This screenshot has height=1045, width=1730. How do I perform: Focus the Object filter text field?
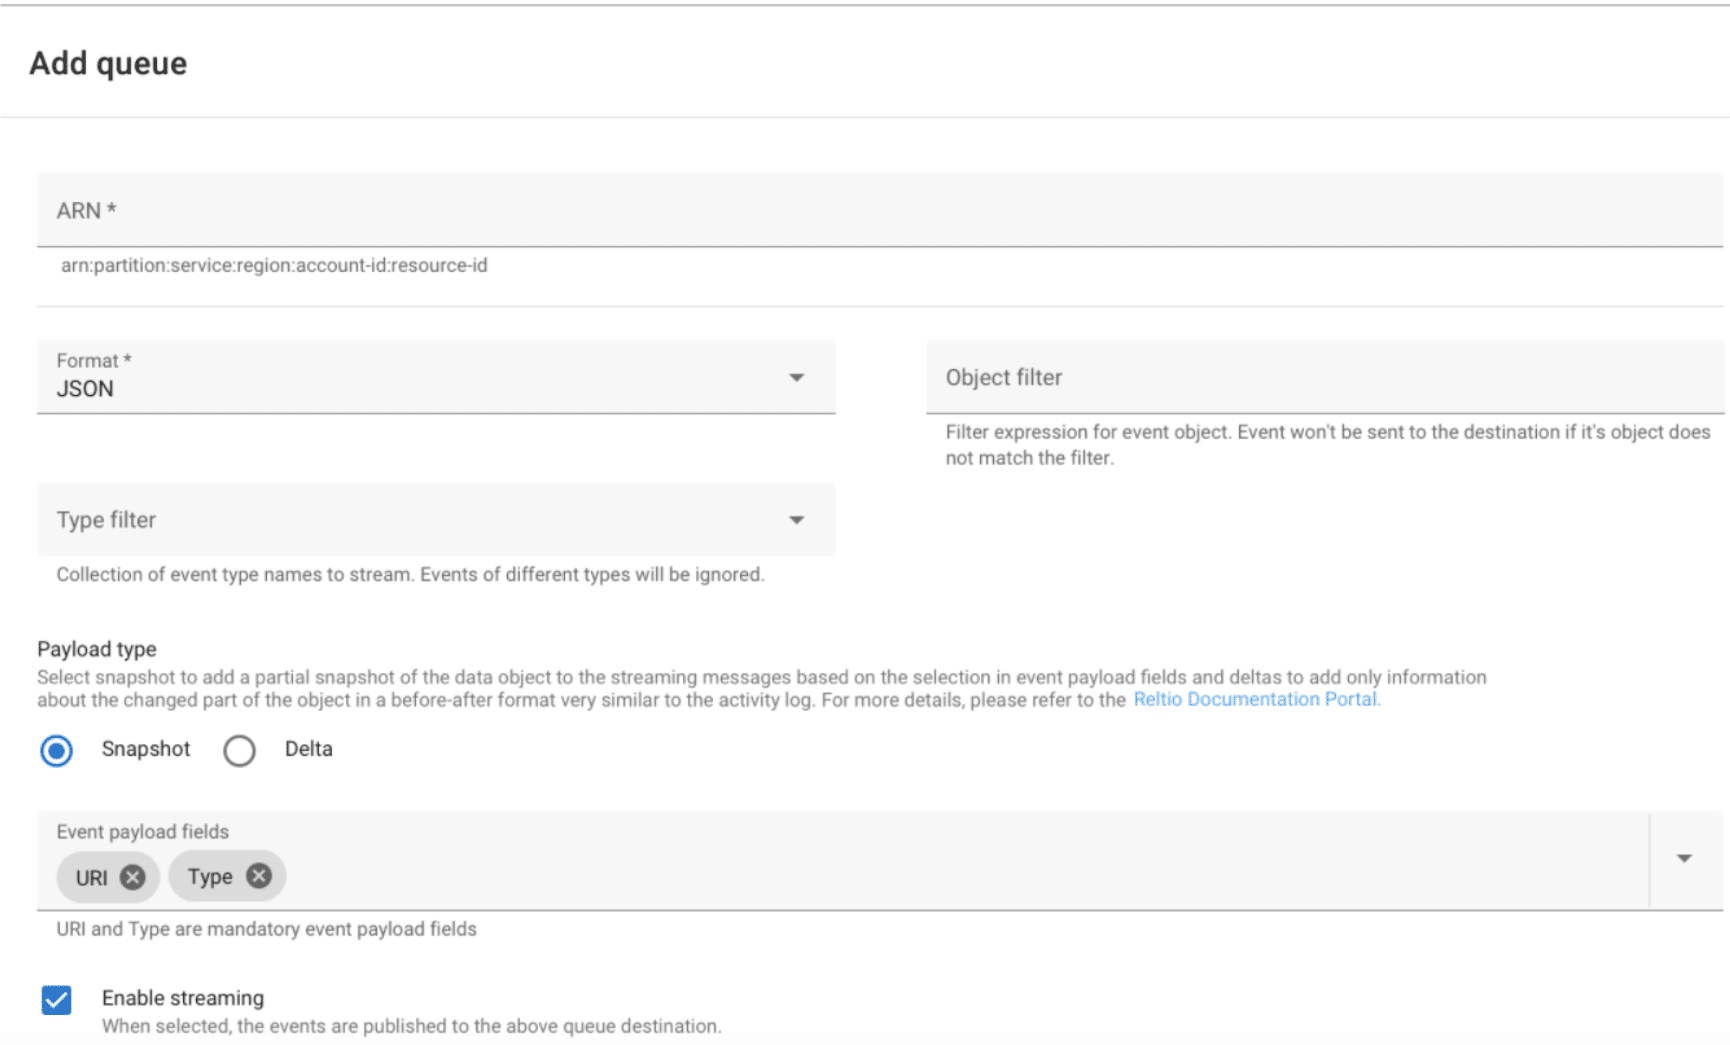1324,378
